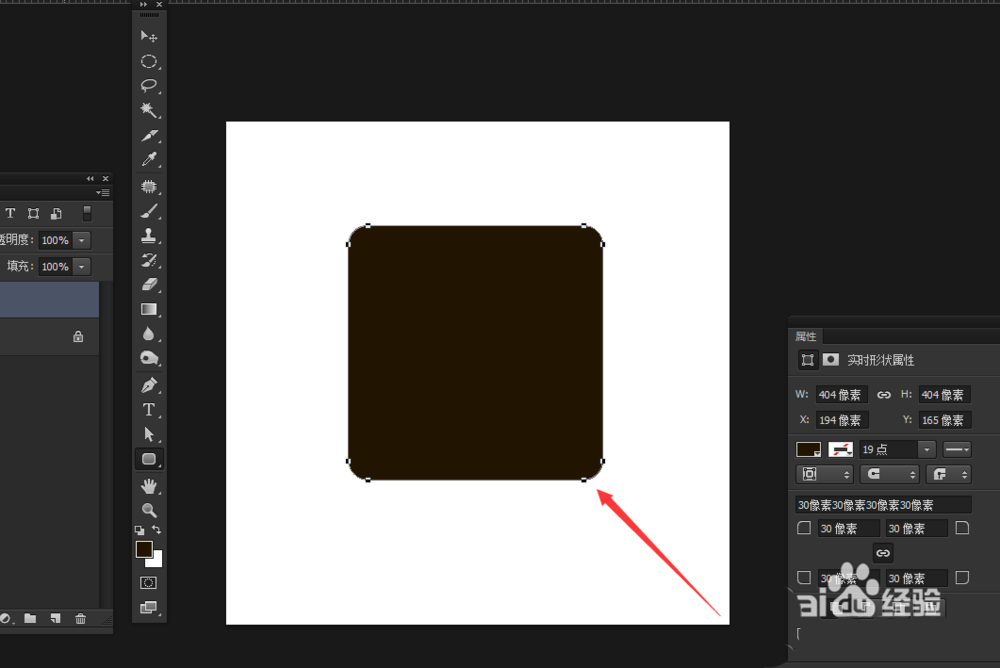Select the Sponge tool
The height and width of the screenshot is (668, 1000).
149,358
